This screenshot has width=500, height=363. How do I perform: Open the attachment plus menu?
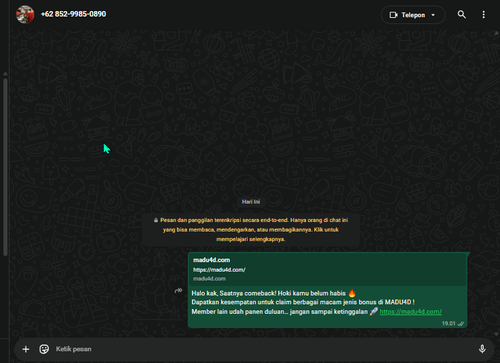click(x=26, y=349)
